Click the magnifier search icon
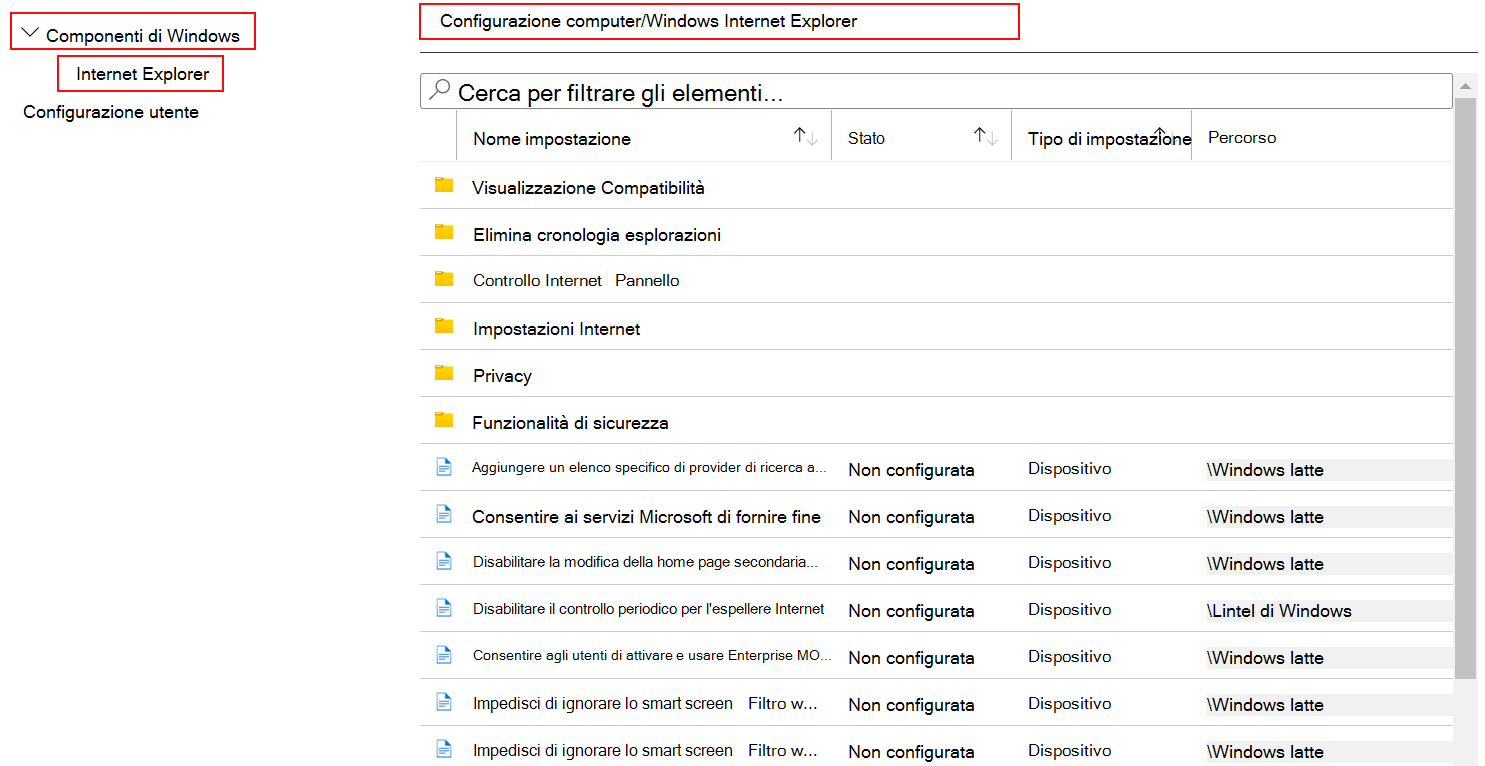Viewport: 1485px width, 766px height. (x=438, y=91)
